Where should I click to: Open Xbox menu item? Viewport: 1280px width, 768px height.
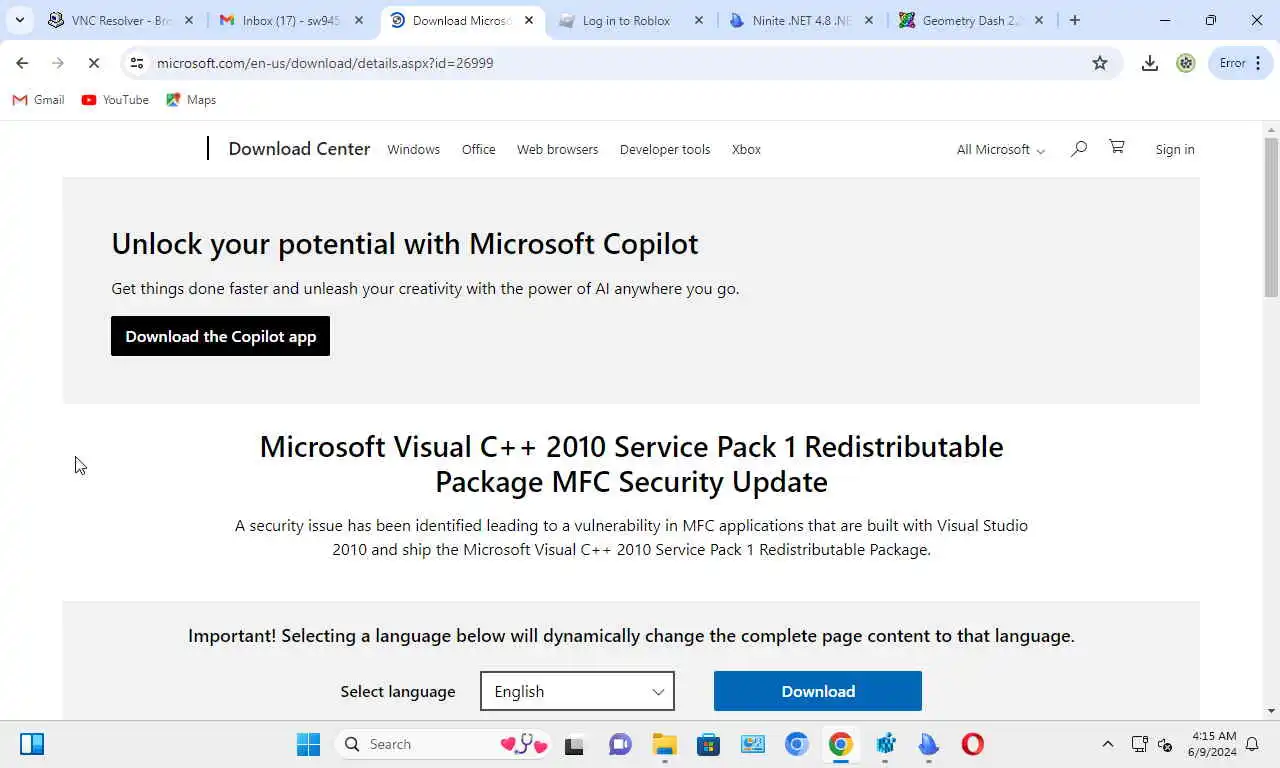pos(746,149)
